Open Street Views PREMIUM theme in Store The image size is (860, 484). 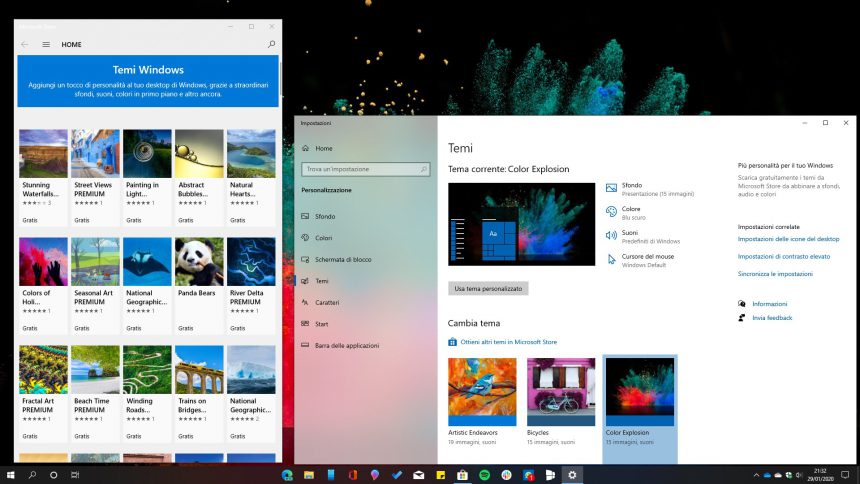[x=95, y=177]
